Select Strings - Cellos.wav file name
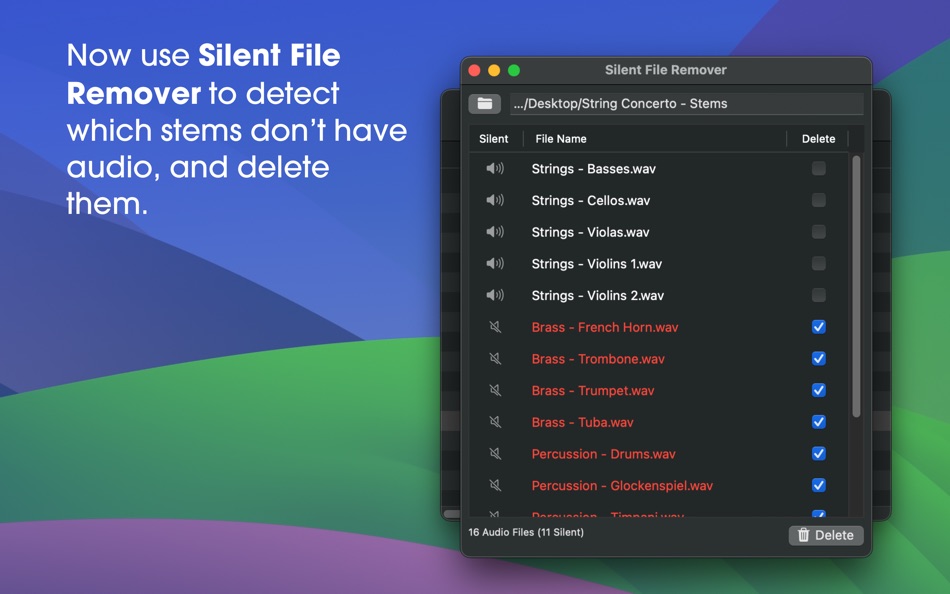 coord(591,201)
